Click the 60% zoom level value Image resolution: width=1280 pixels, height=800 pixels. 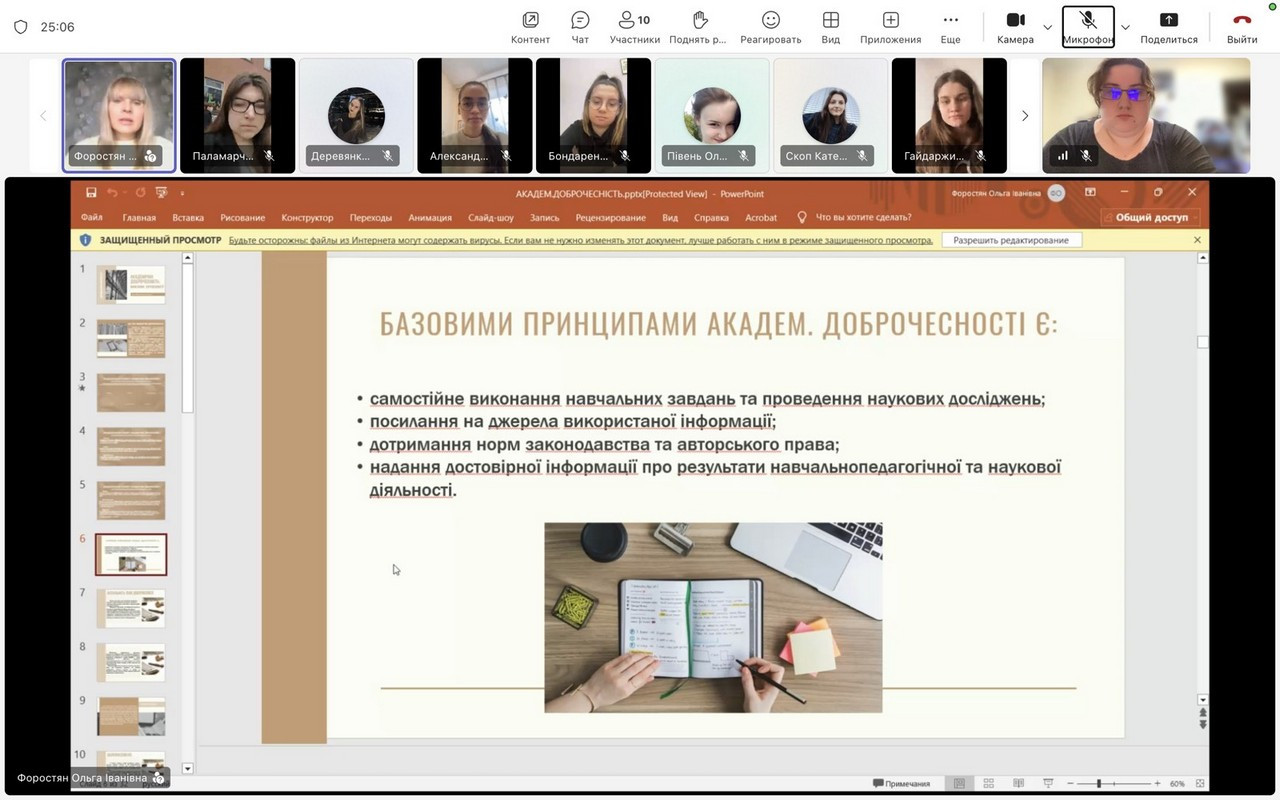point(1177,783)
